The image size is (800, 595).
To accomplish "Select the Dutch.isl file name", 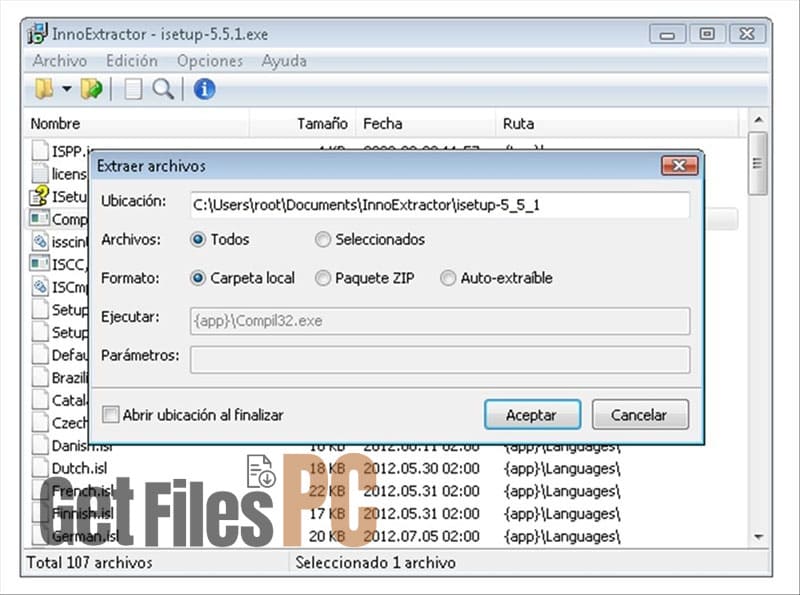I will click(80, 468).
